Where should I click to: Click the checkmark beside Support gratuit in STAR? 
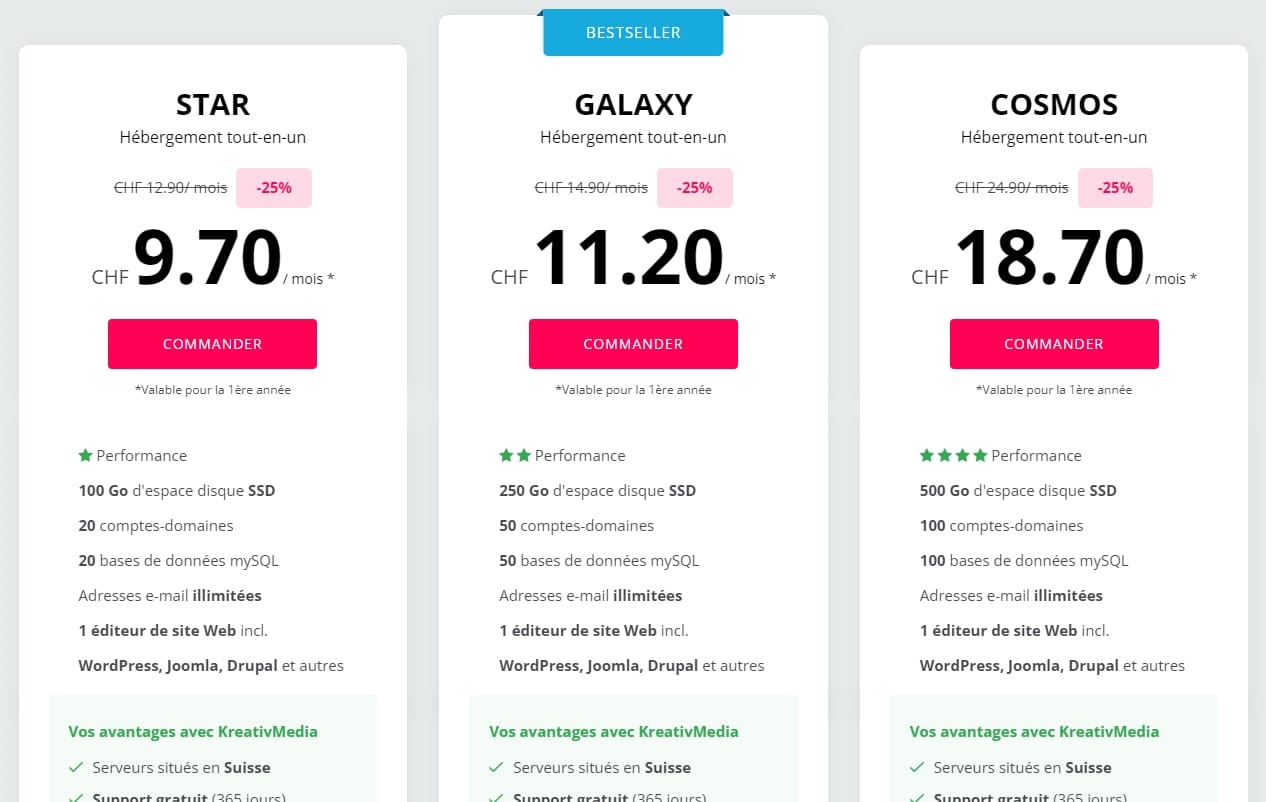point(75,797)
